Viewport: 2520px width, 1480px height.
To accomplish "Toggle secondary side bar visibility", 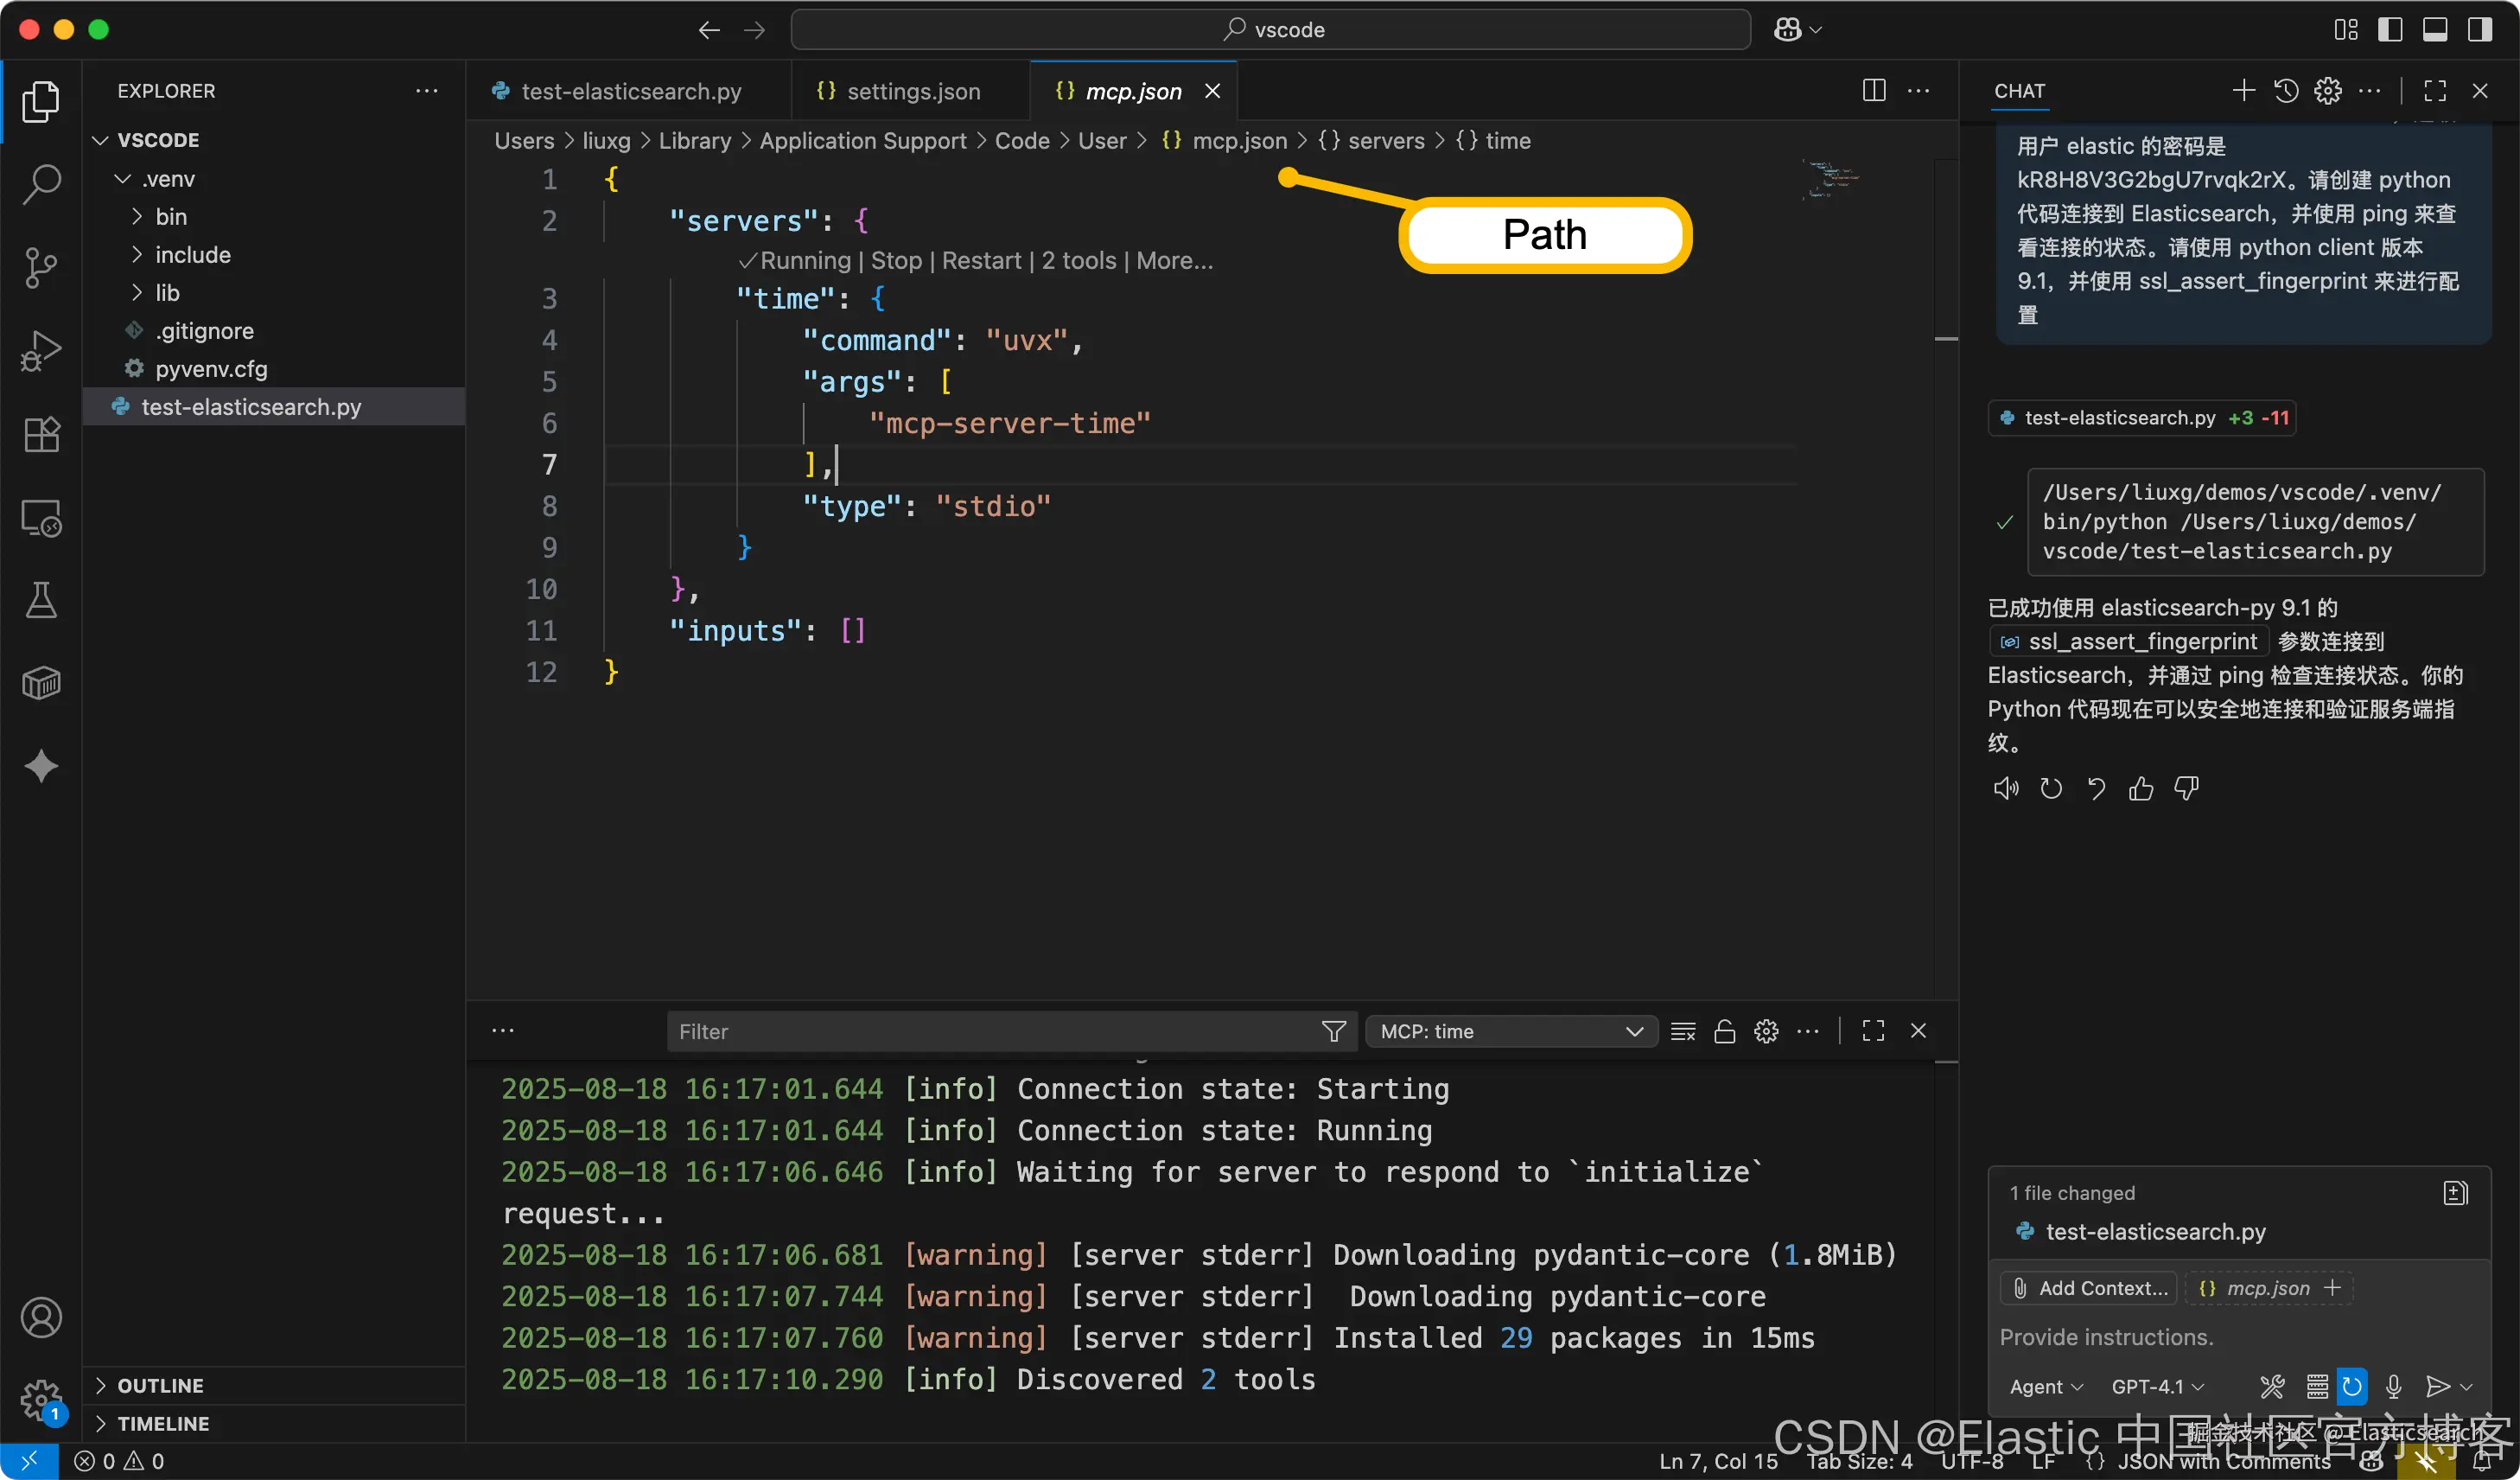I will [x=2480, y=30].
